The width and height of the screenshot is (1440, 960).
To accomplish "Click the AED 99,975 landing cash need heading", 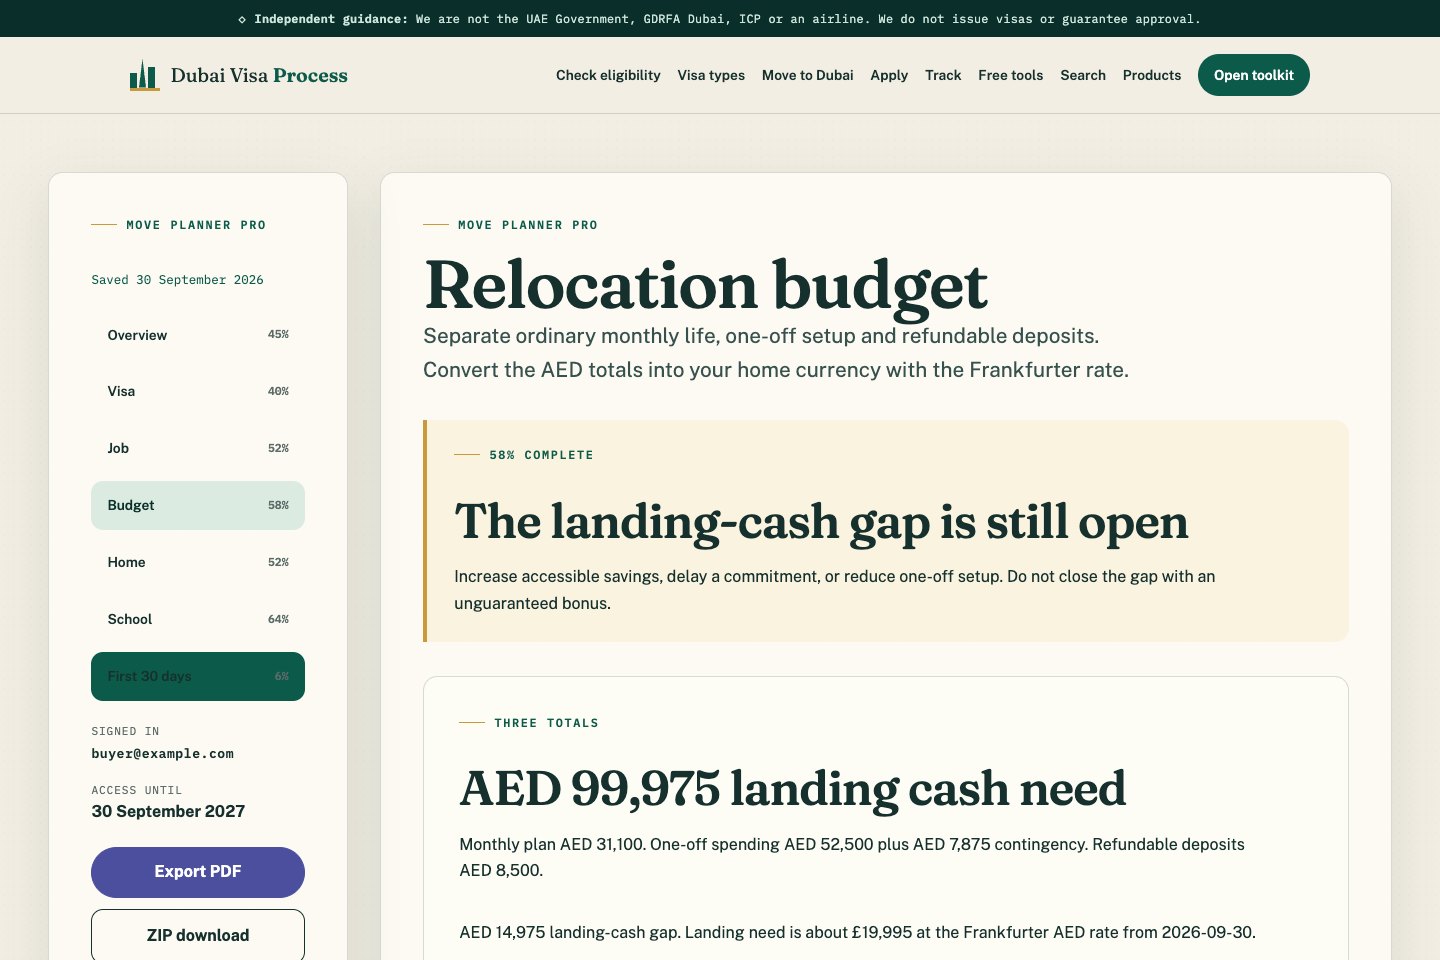I will 792,789.
